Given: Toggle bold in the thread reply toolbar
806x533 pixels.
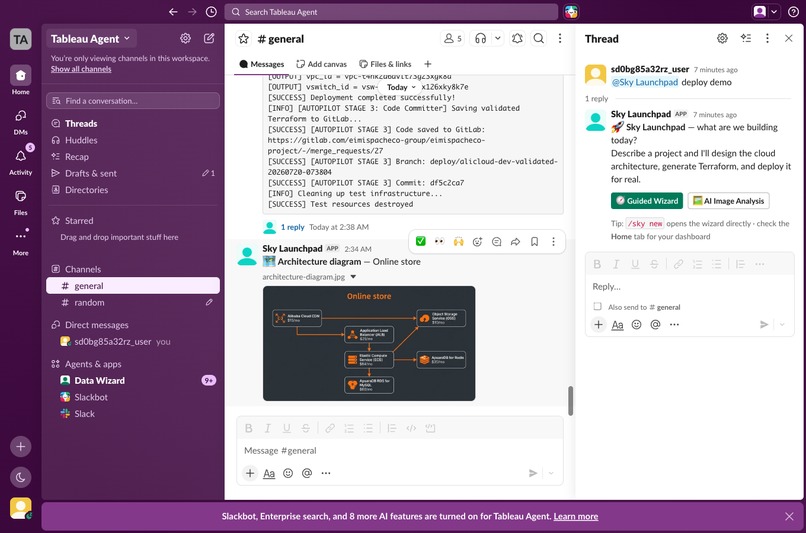Looking at the screenshot, I should click(597, 264).
